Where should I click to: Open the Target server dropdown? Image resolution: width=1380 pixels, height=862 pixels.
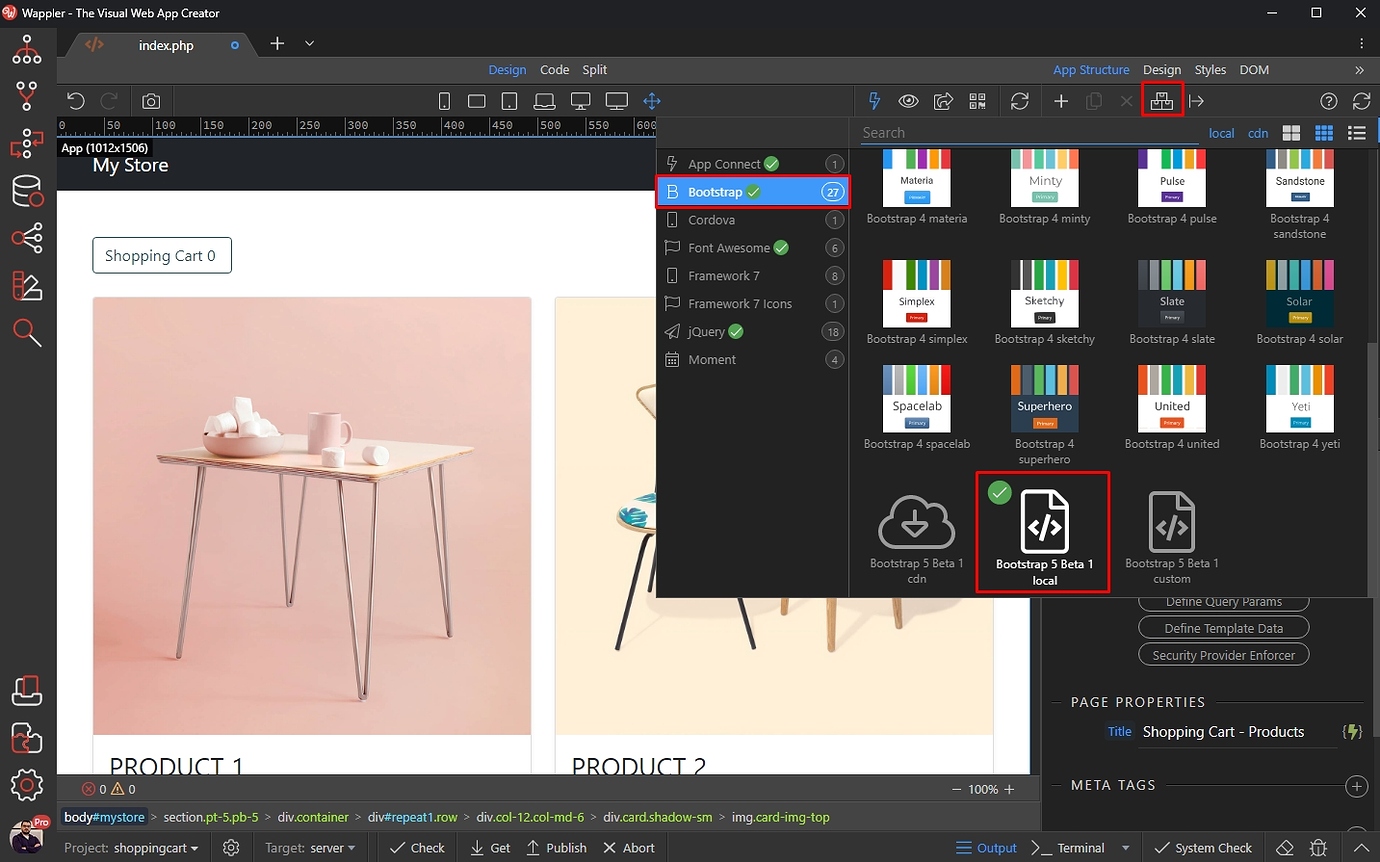click(x=310, y=847)
